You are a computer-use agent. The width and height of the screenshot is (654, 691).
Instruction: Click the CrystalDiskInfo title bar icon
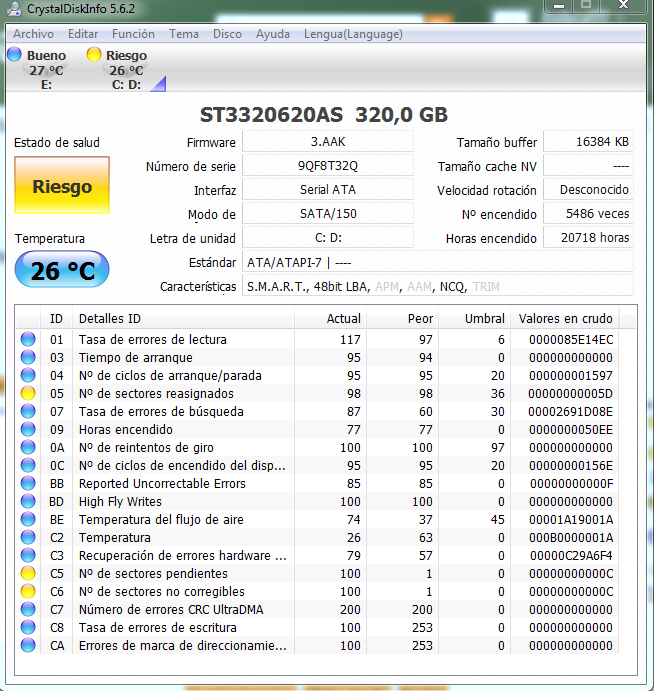[14, 8]
